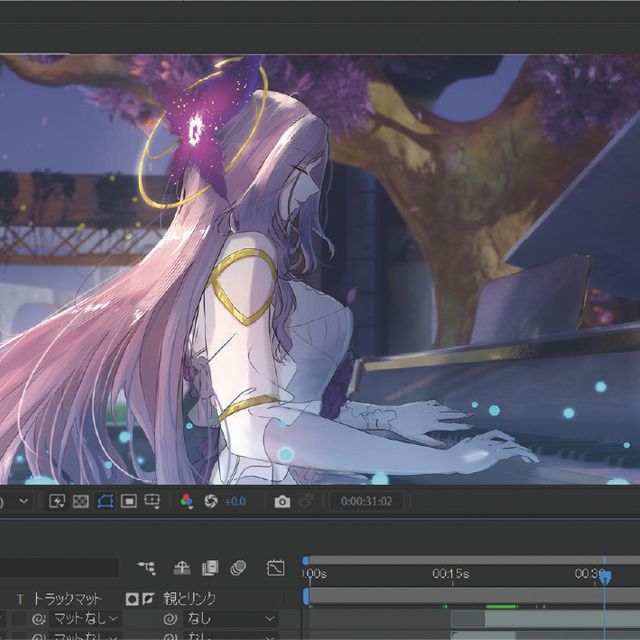The width and height of the screenshot is (640, 640).
Task: Toggle Fast Previews options icon
Action: coord(57,501)
